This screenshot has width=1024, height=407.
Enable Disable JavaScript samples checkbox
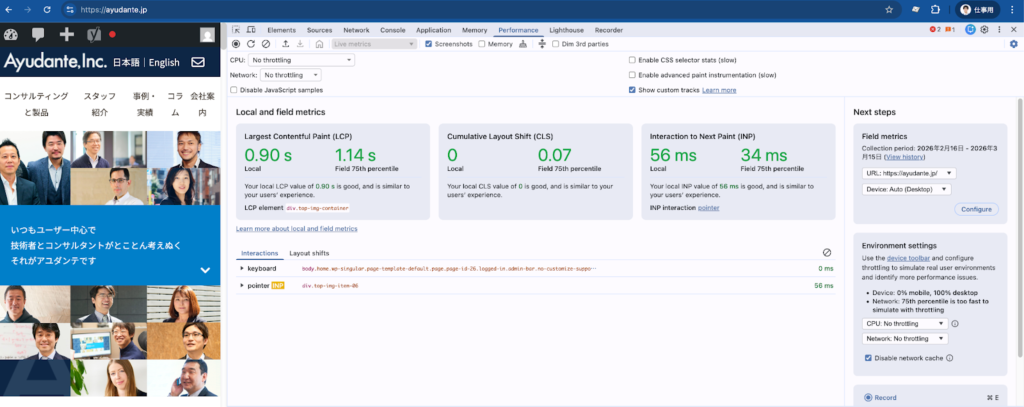point(234,90)
